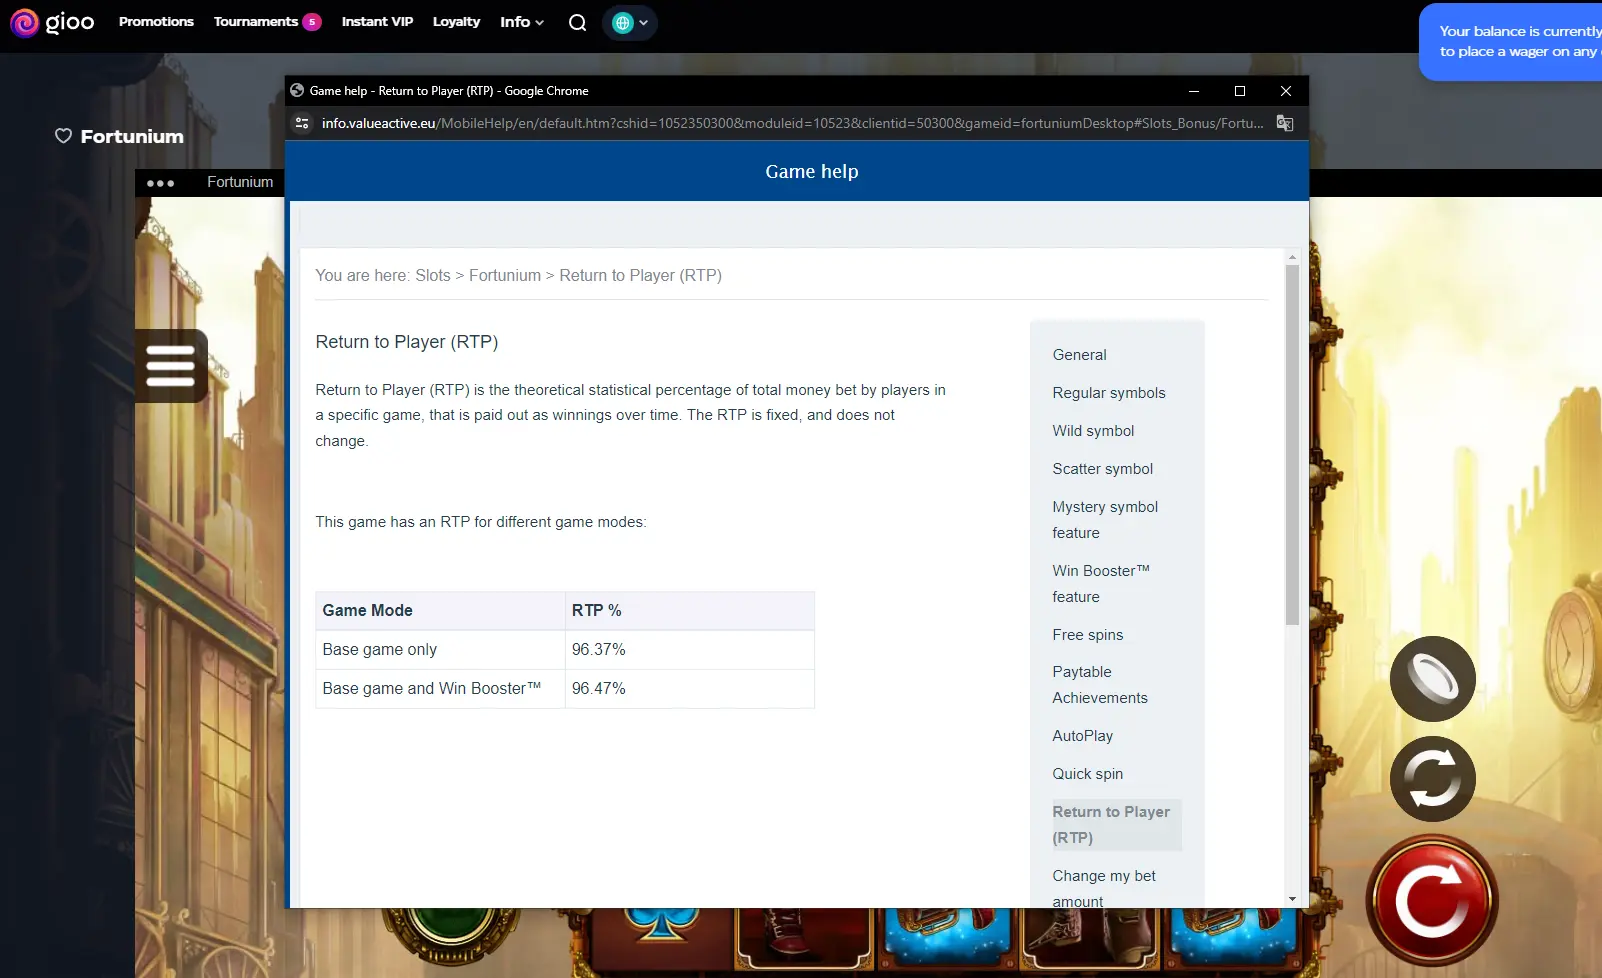Click Base game and Win Booster cell
Image resolution: width=1602 pixels, height=978 pixels.
coord(440,689)
